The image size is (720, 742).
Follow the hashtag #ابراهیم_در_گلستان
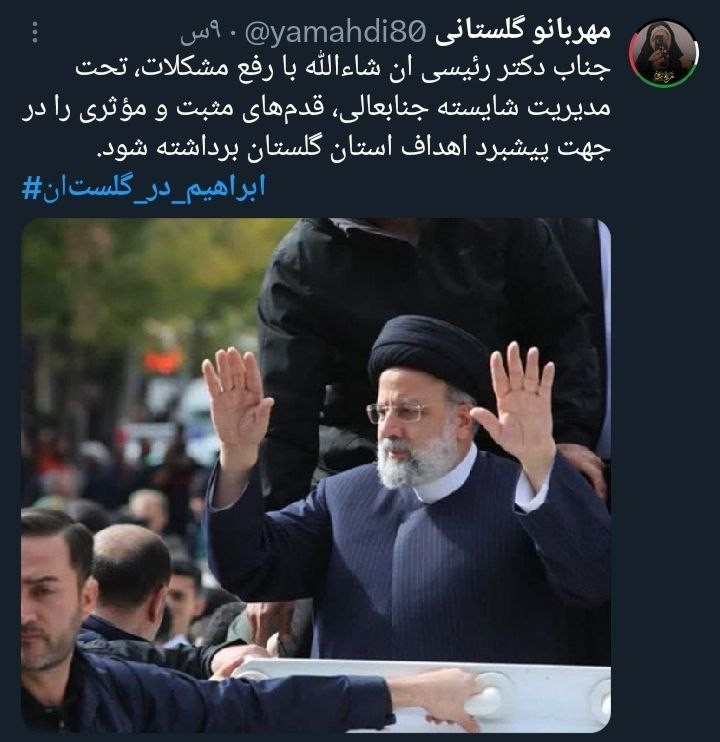(x=144, y=187)
